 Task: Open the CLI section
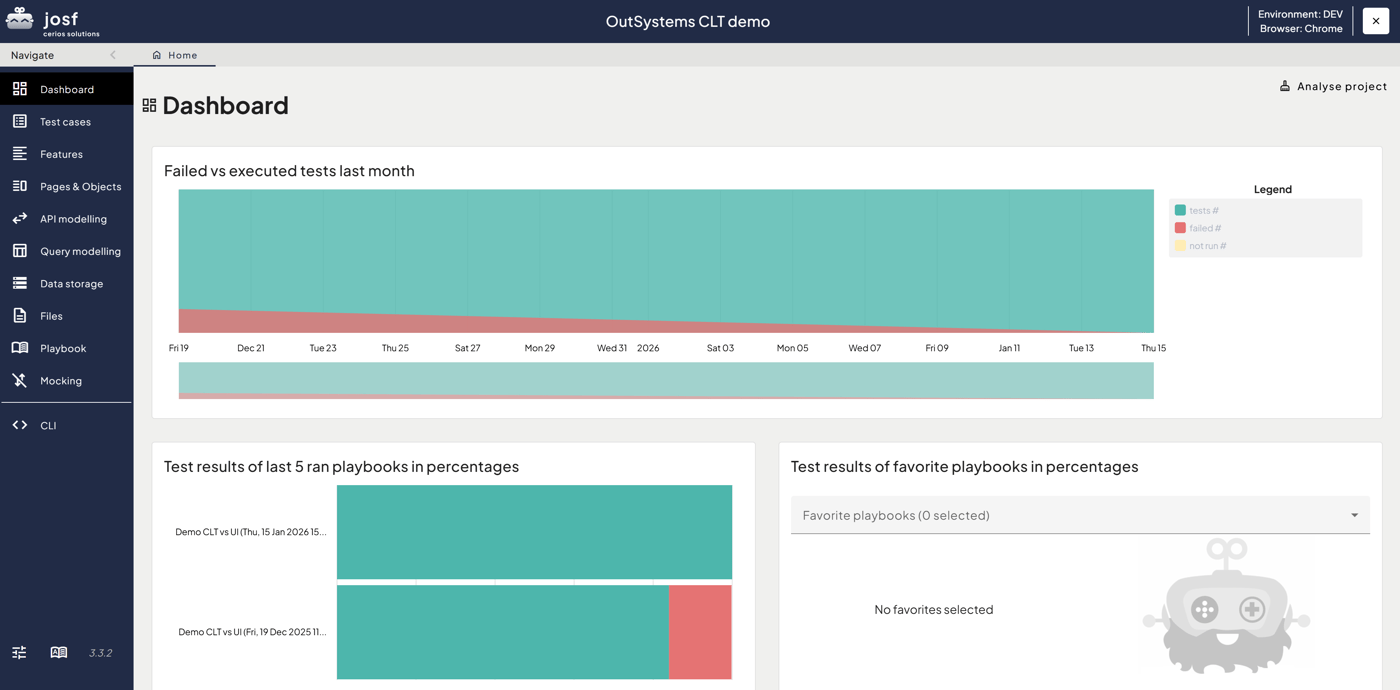(47, 425)
